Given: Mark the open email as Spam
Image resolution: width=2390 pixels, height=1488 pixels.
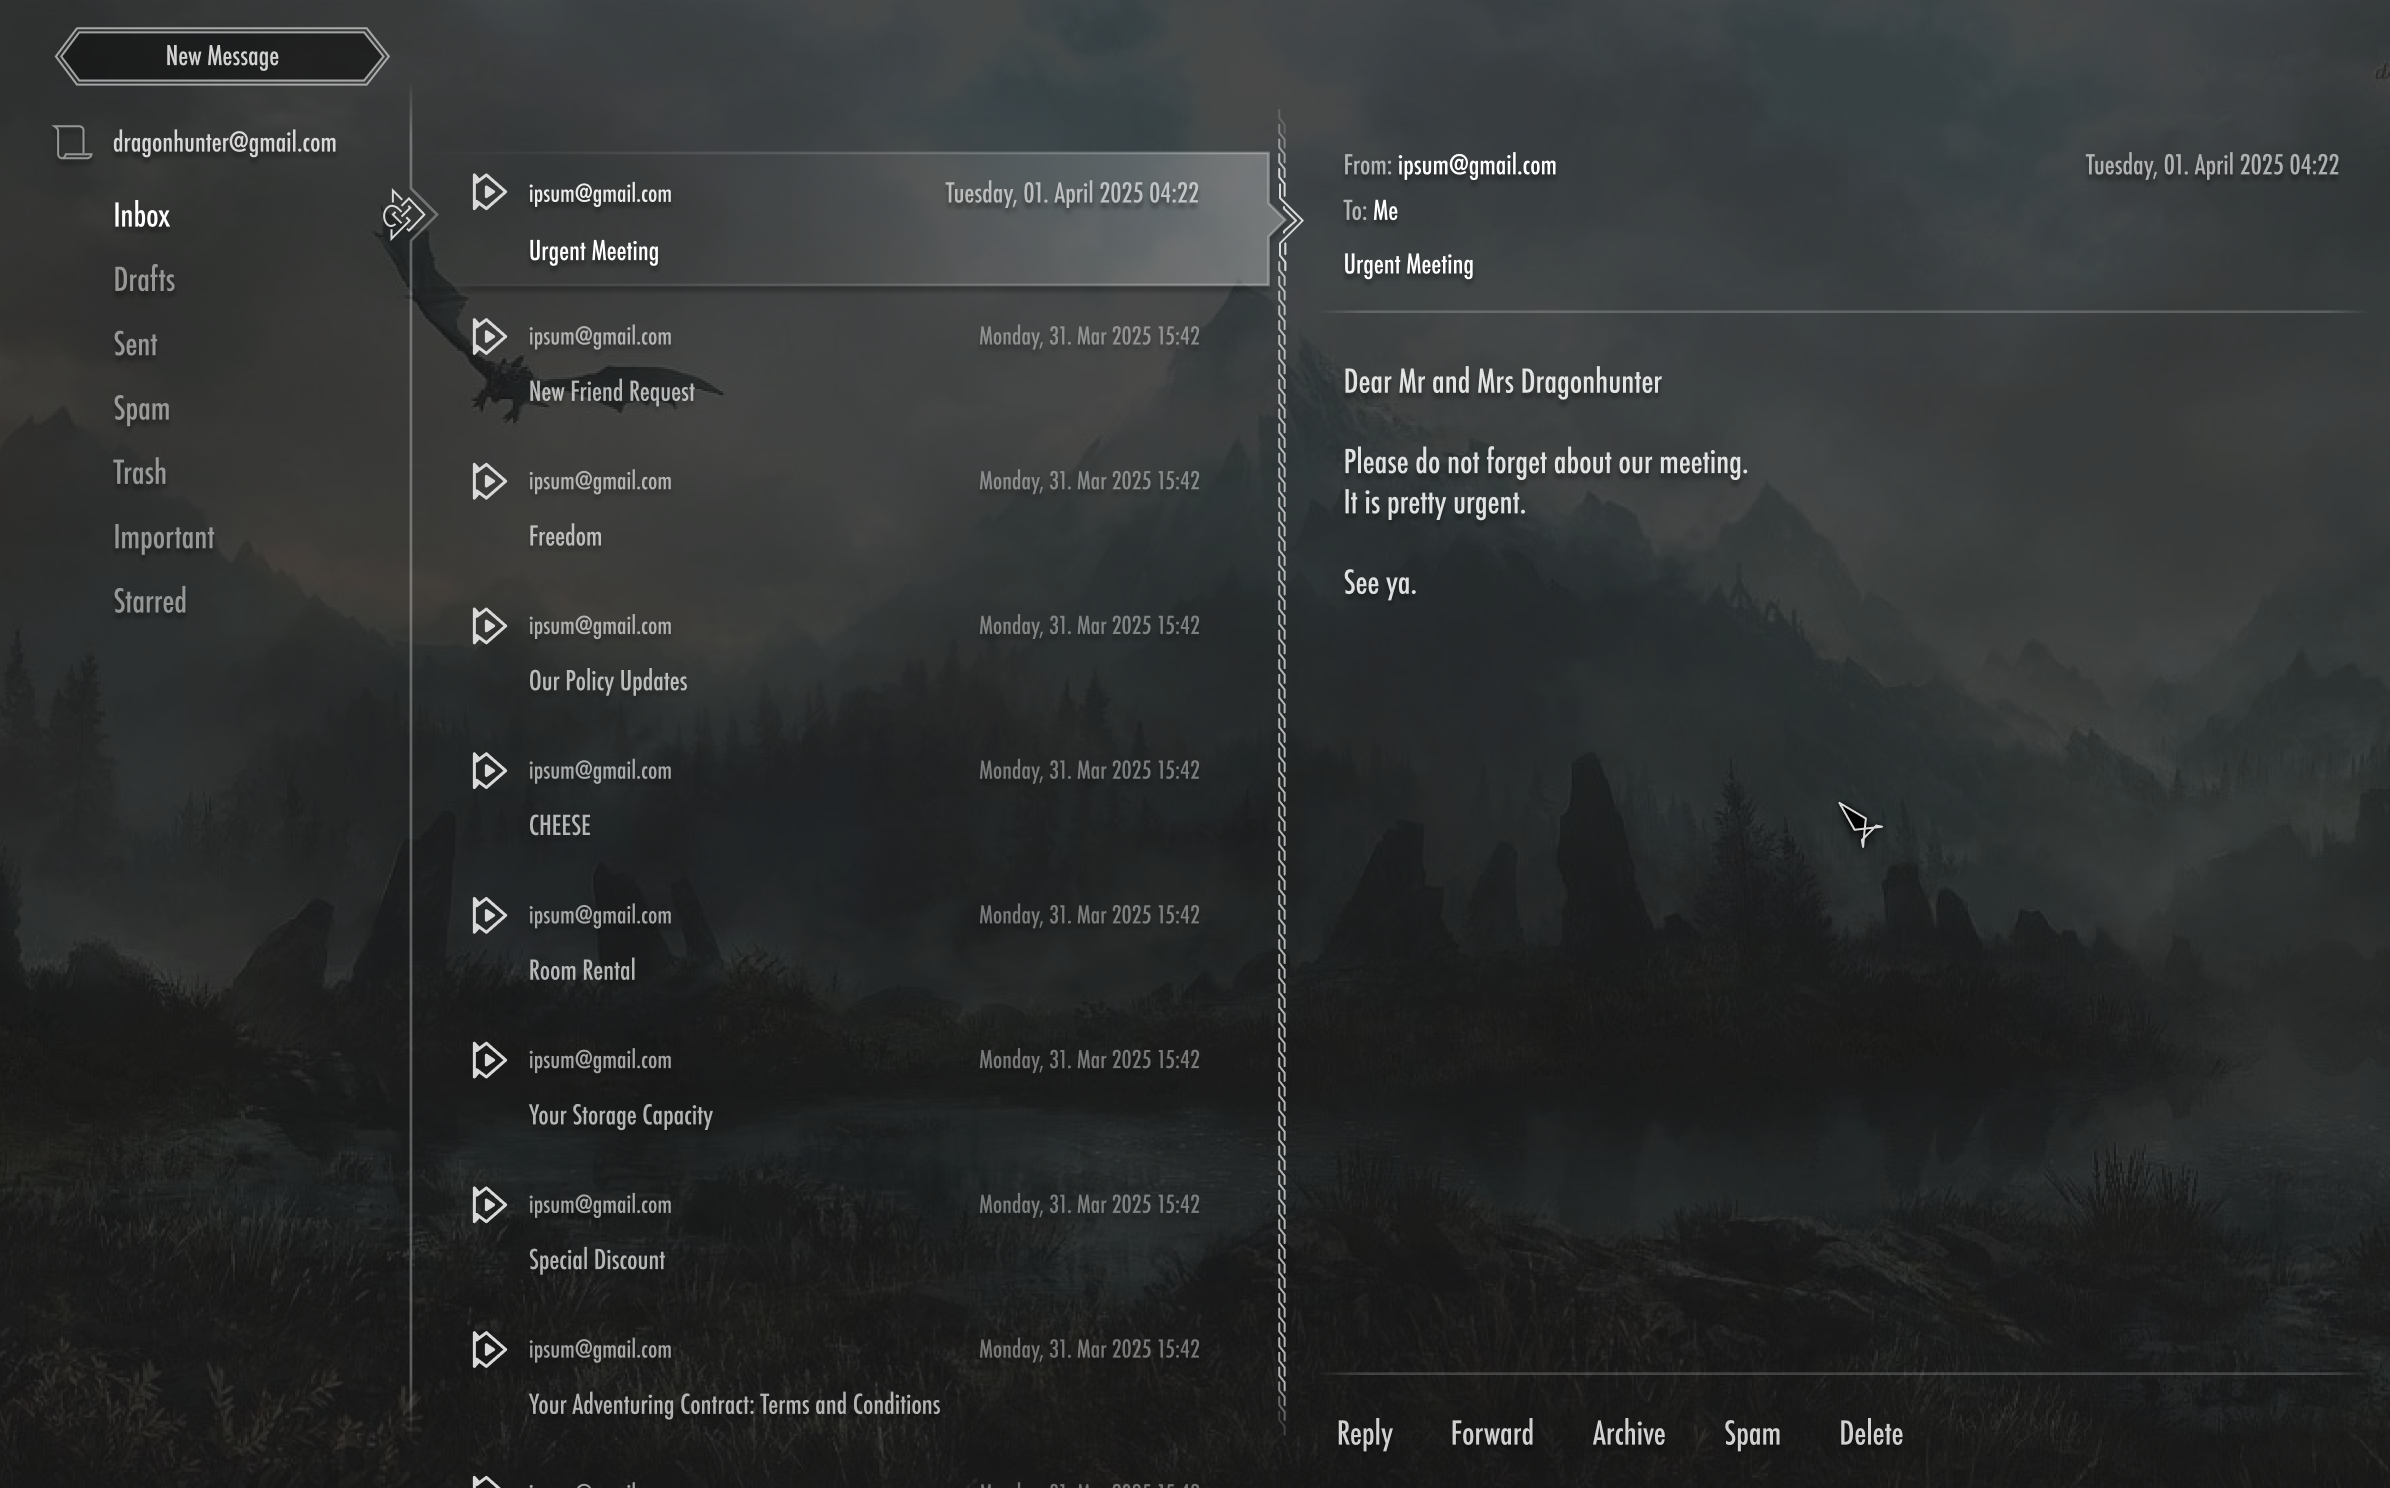Looking at the screenshot, I should pyautogui.click(x=1751, y=1435).
